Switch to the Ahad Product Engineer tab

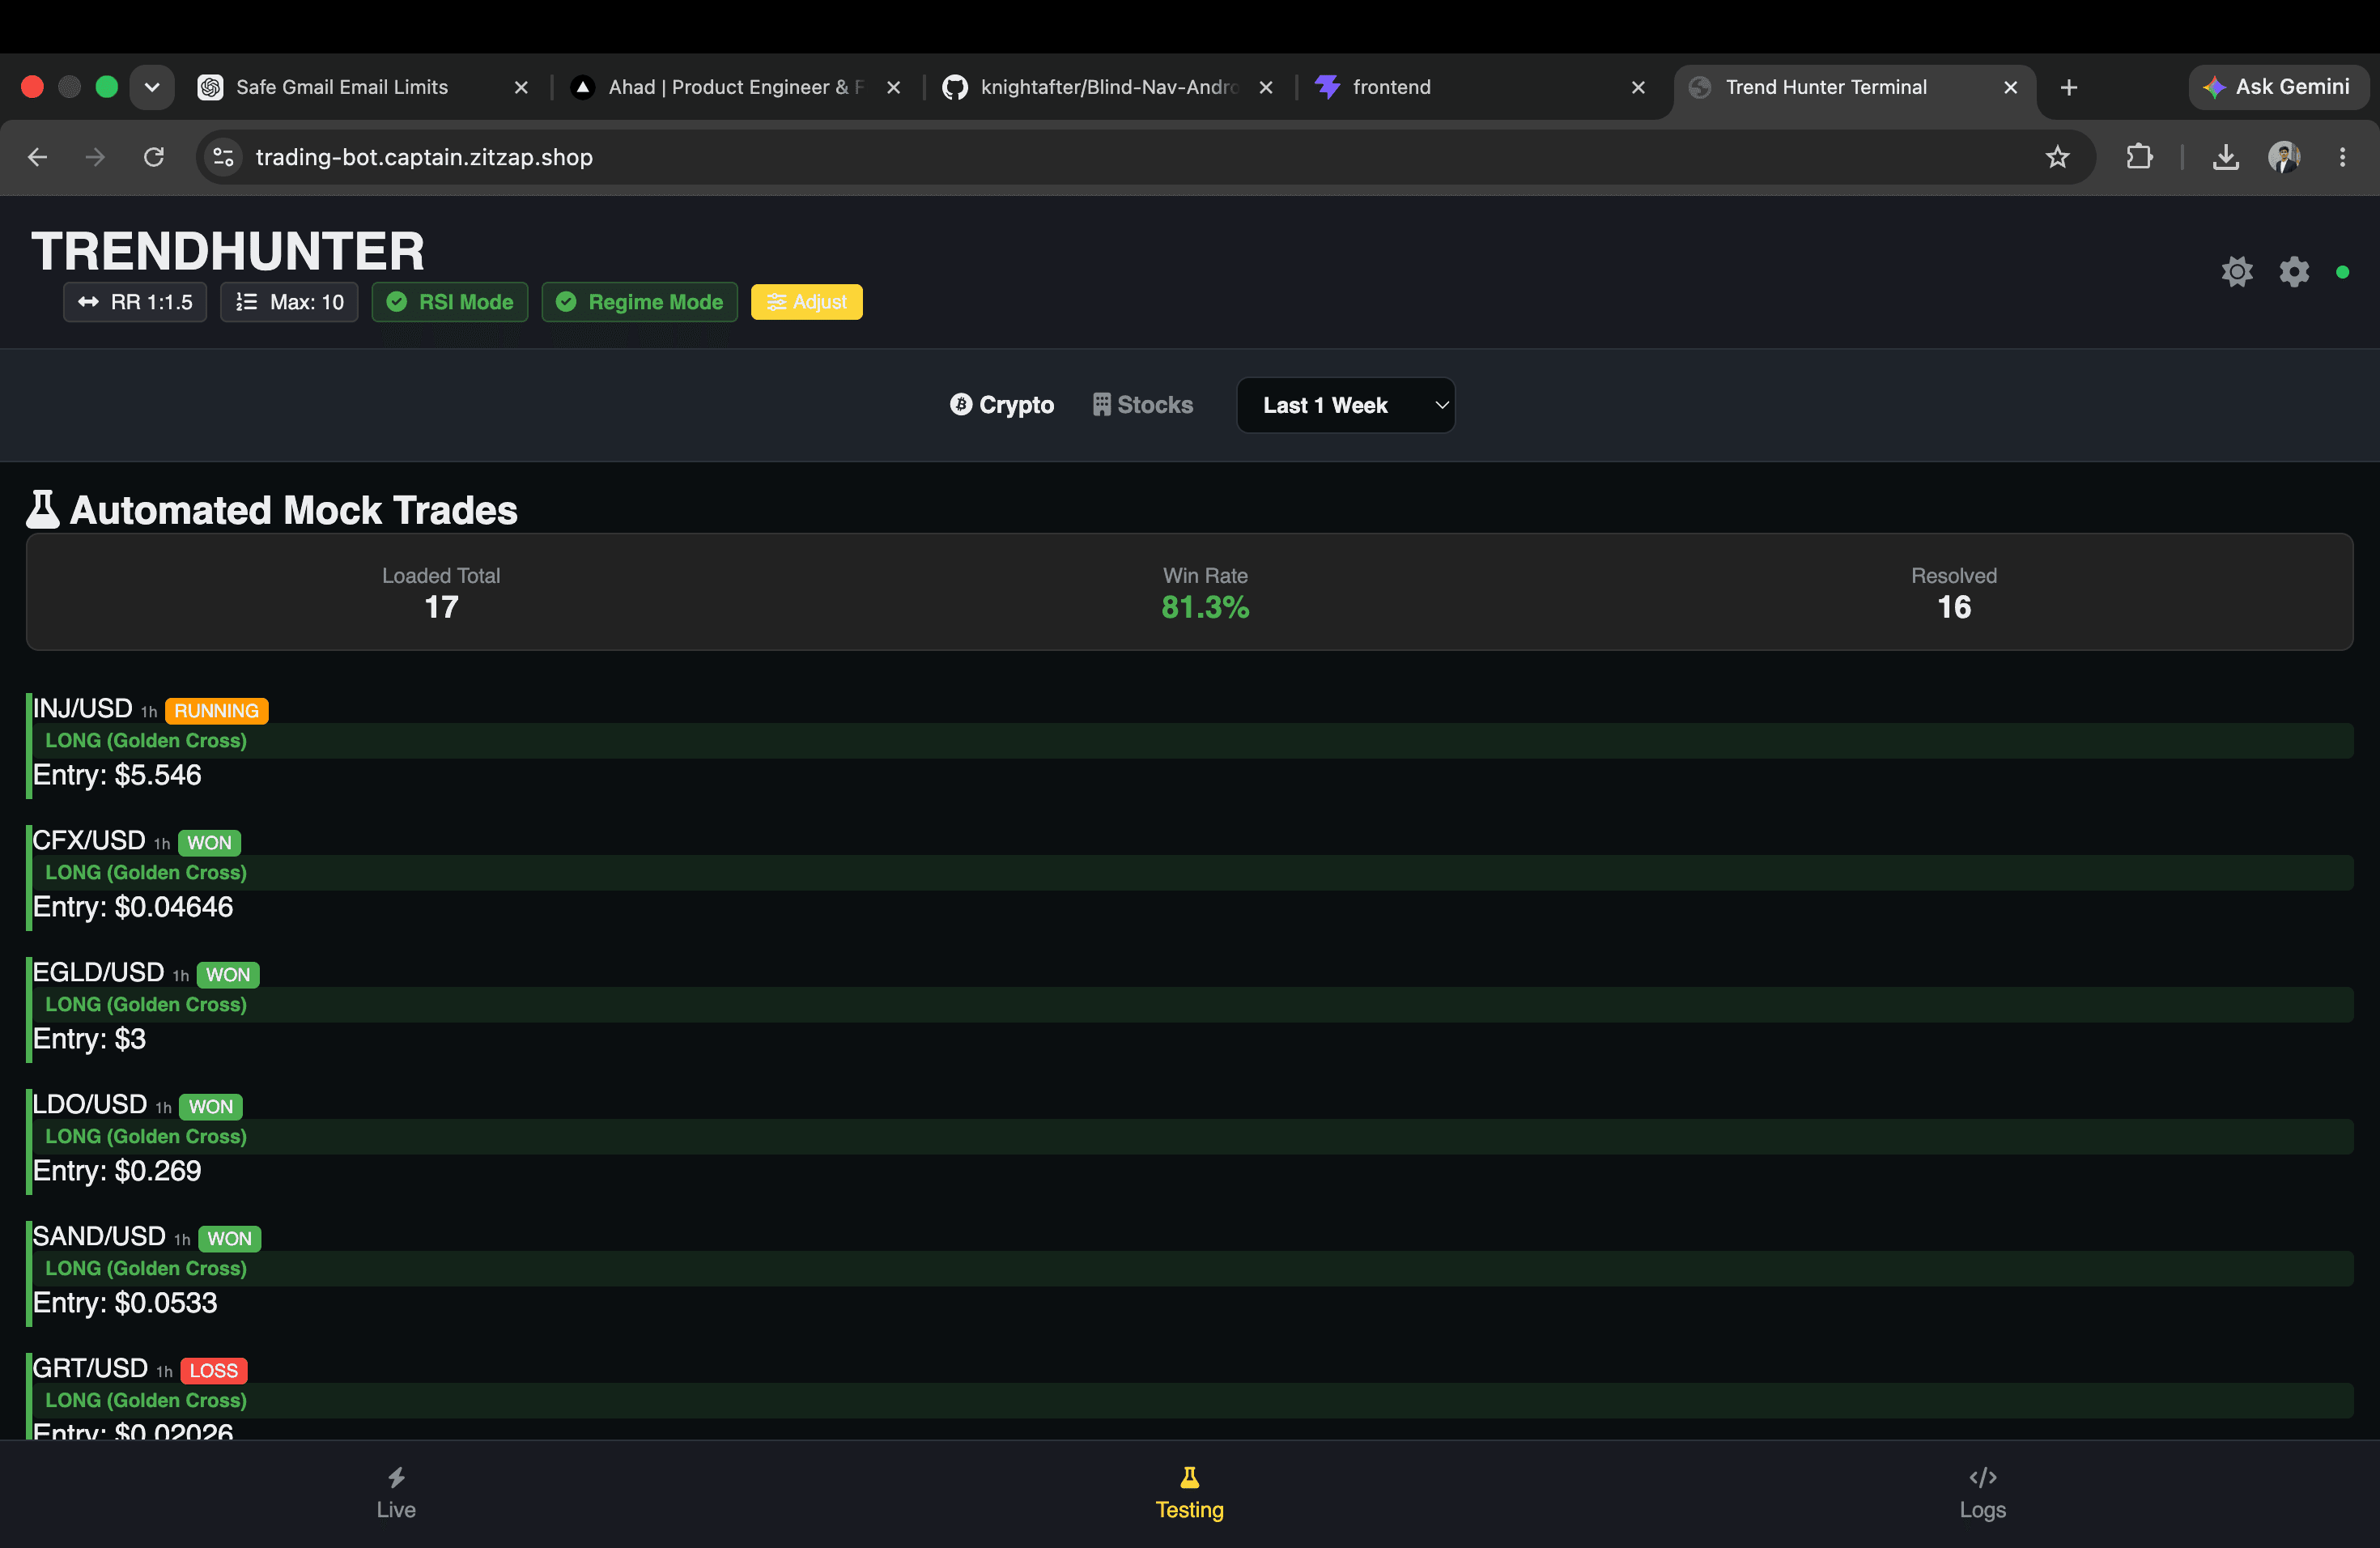pos(735,88)
